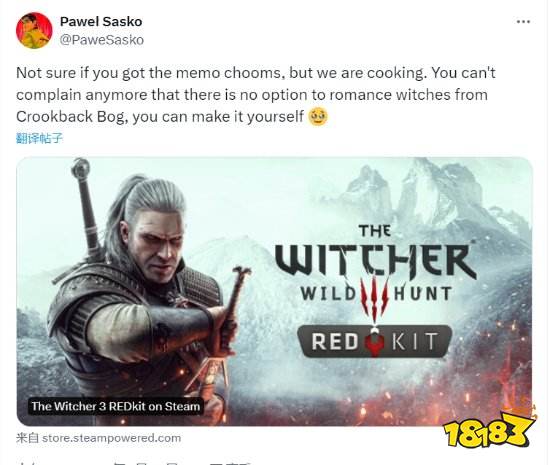
Task: Open the @PaweSasko handle link
Action: (102, 40)
